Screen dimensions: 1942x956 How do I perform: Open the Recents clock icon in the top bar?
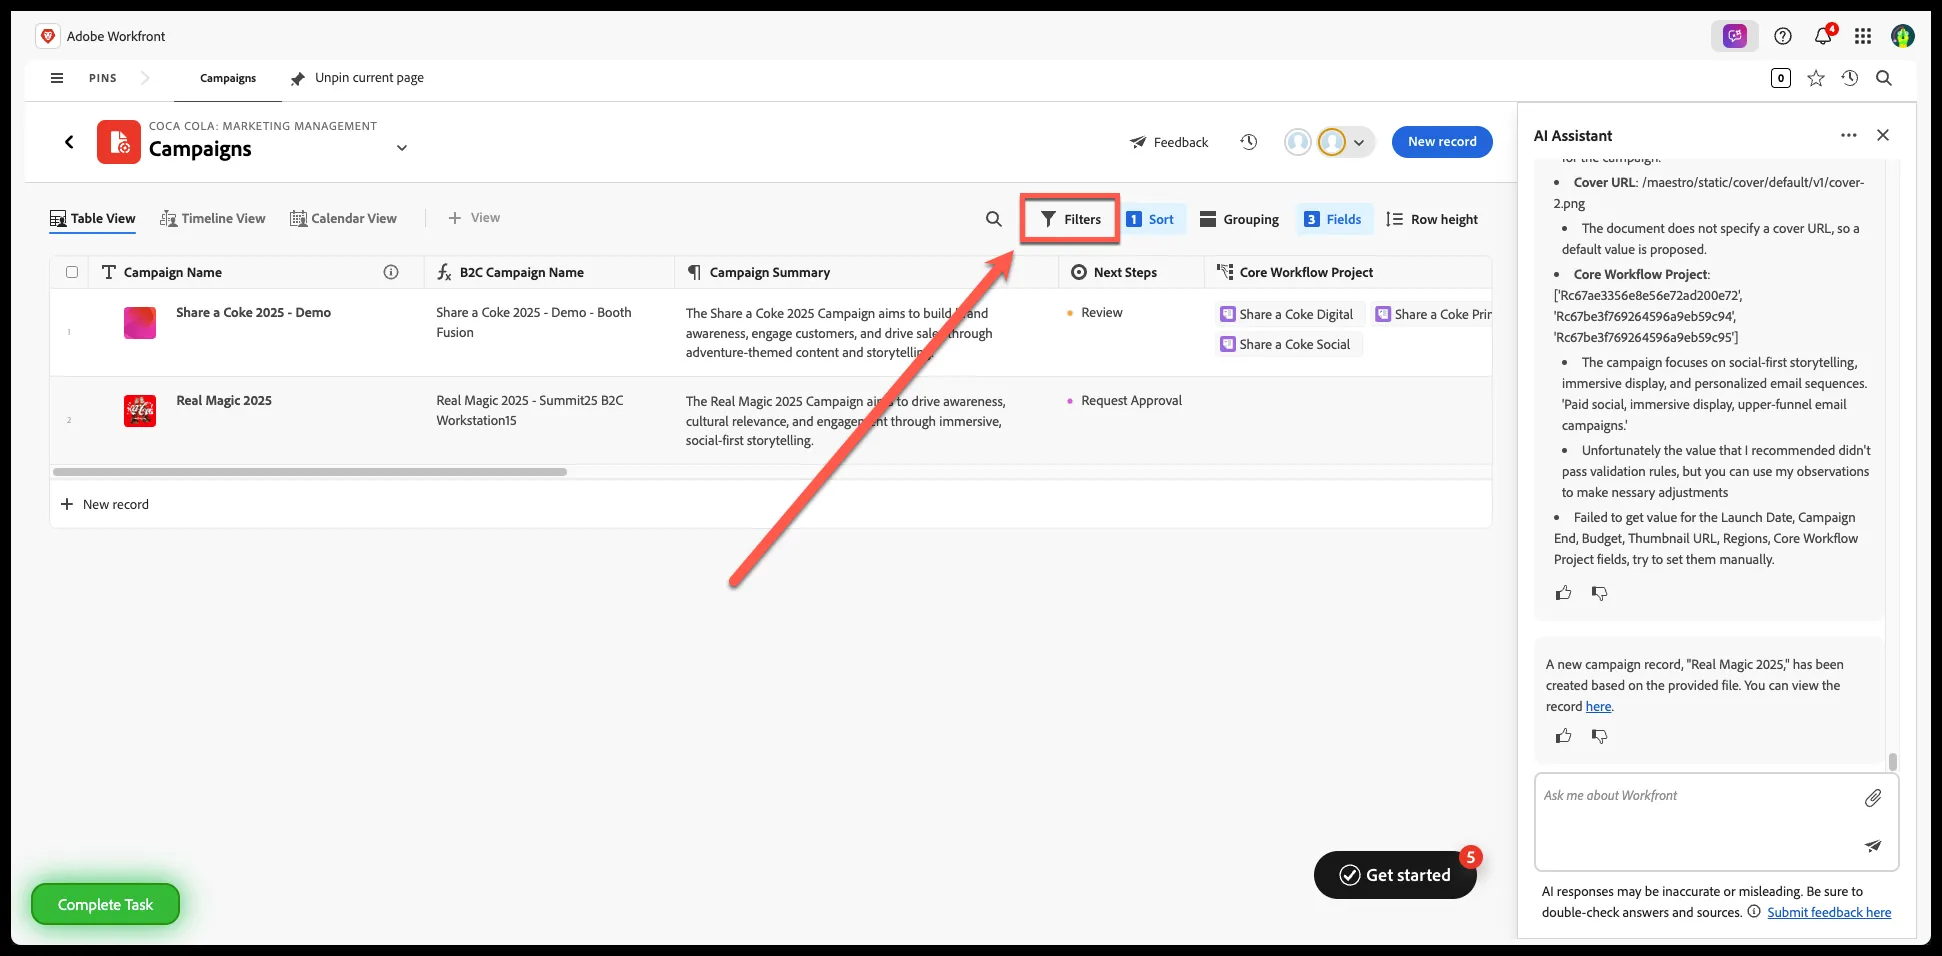coord(1850,78)
